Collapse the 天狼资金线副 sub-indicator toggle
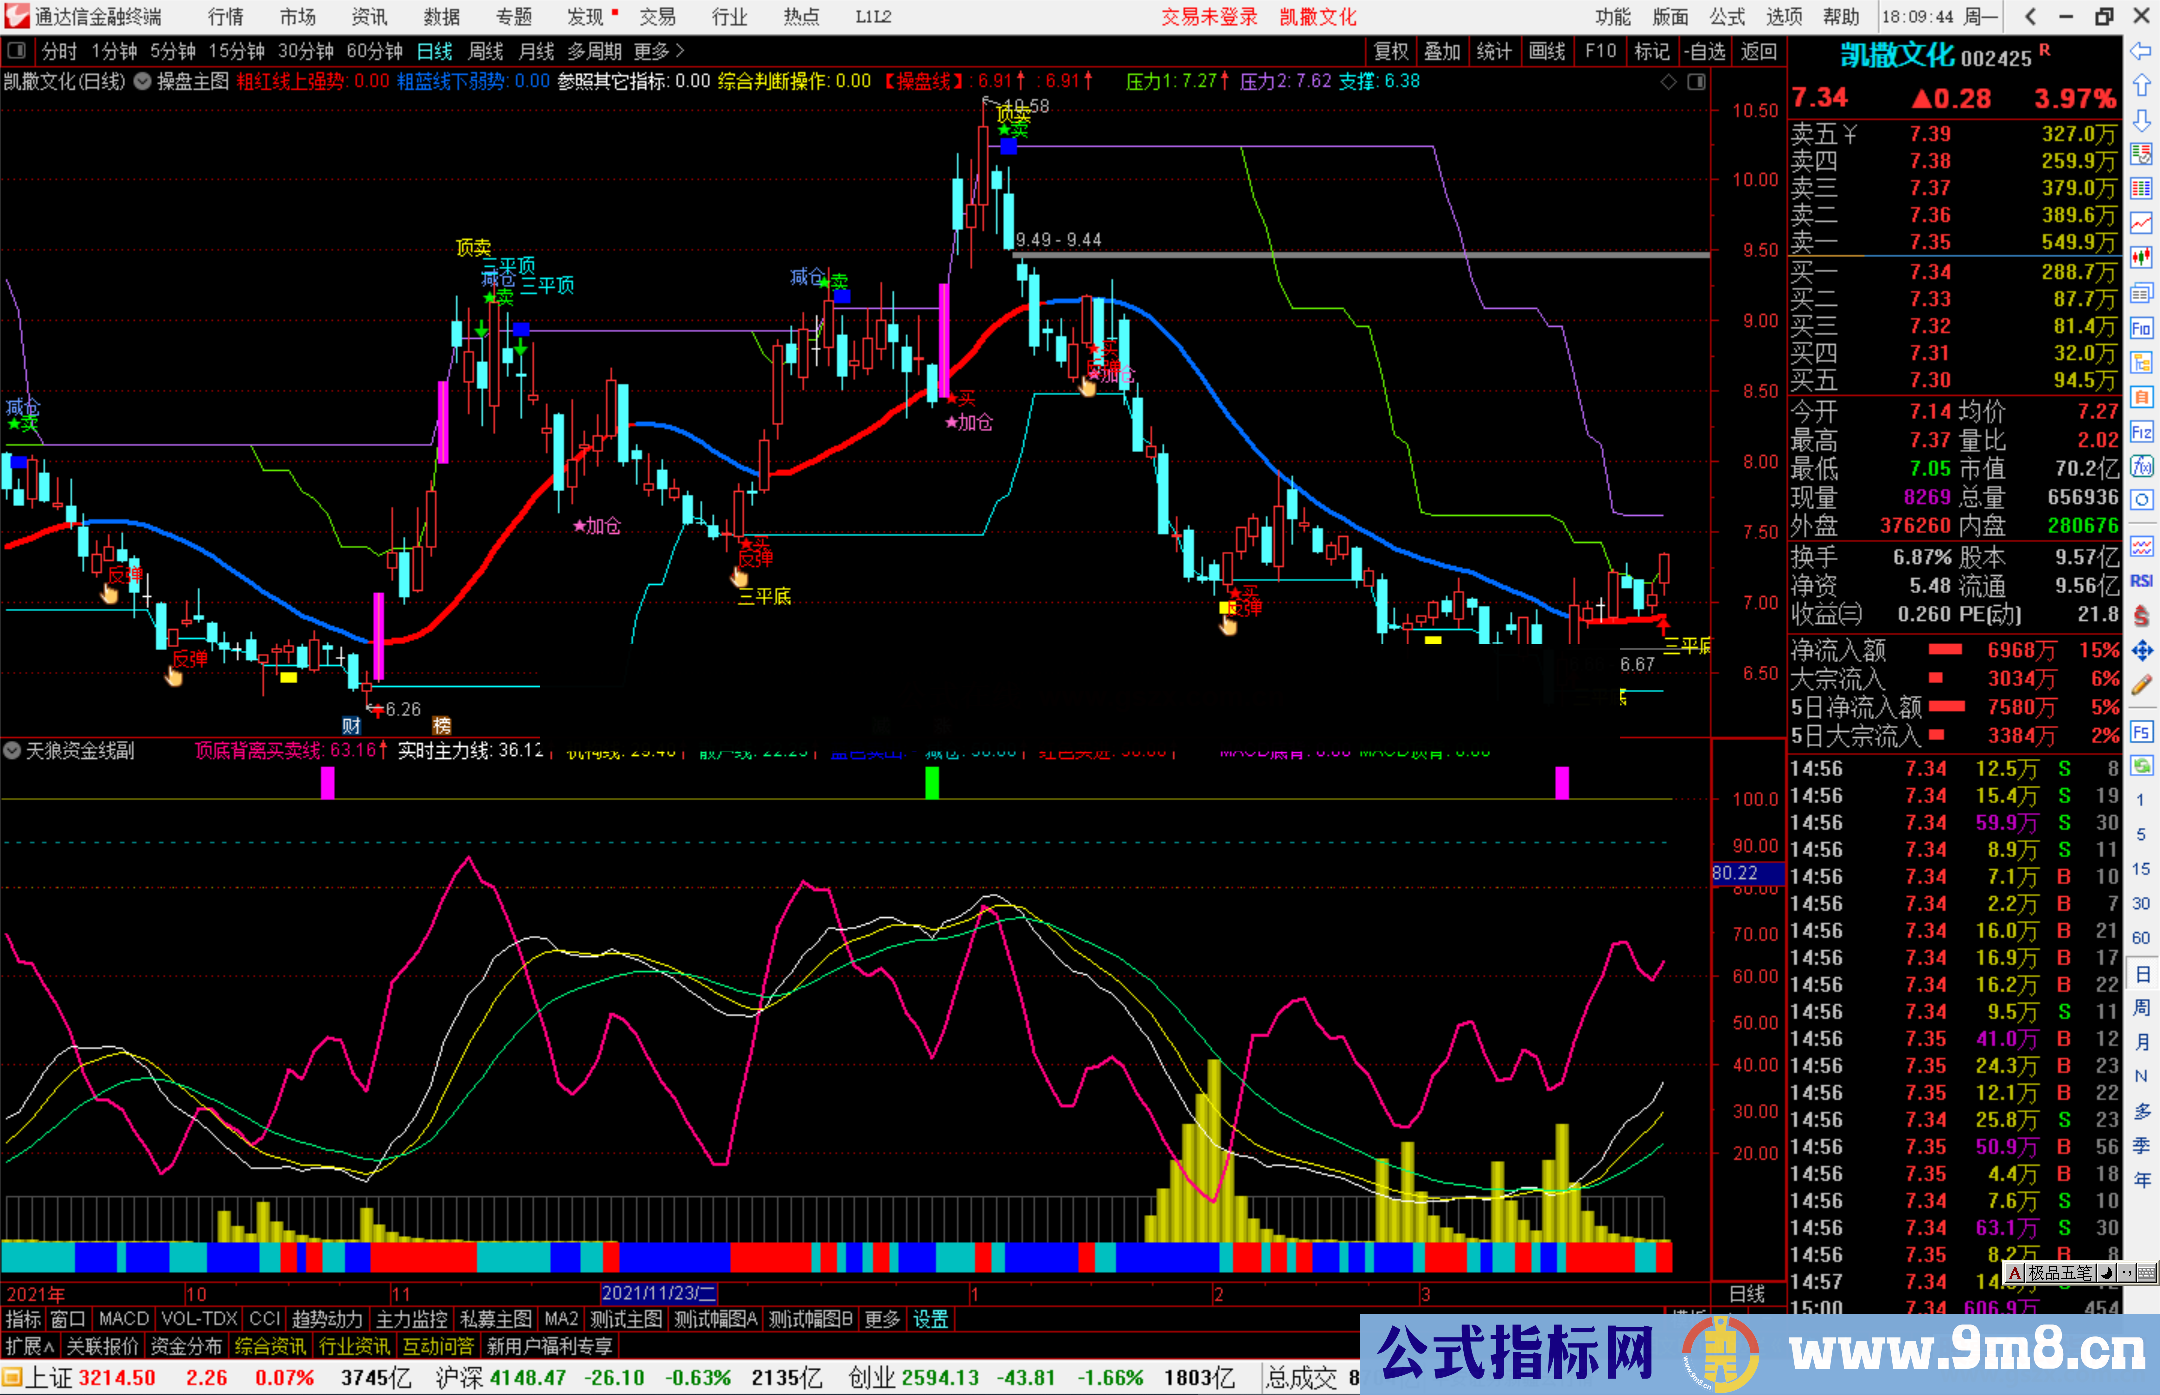This screenshot has height=1395, width=2160. [x=12, y=750]
